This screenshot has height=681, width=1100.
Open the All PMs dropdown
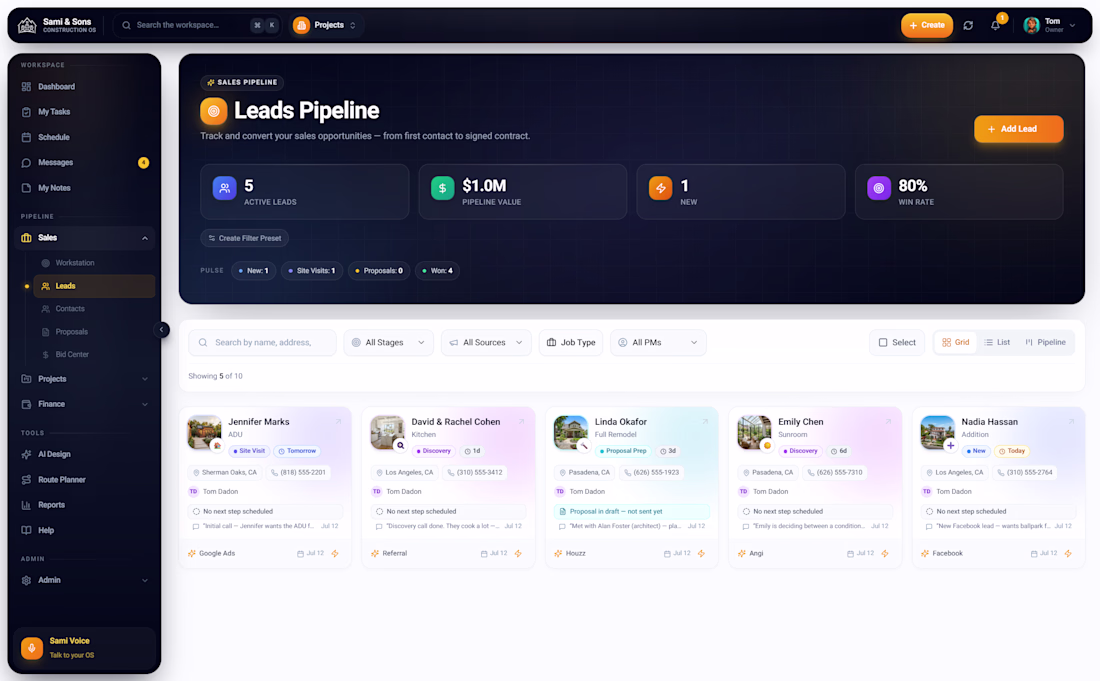point(658,342)
